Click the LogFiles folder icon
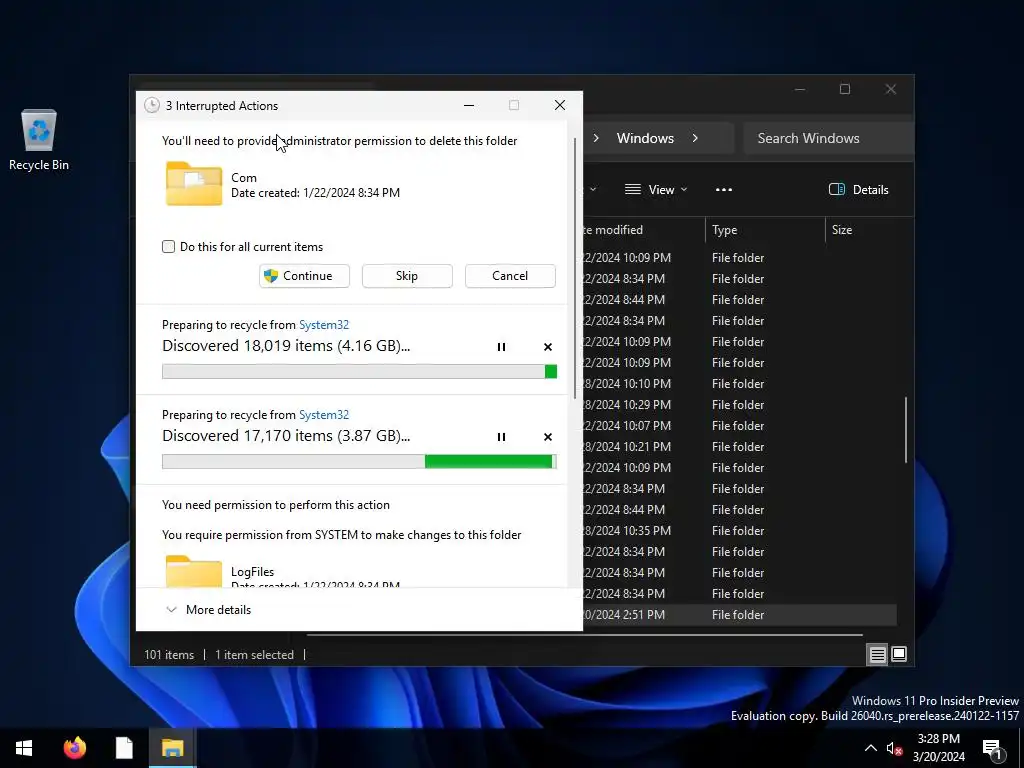The height and width of the screenshot is (768, 1024). (x=194, y=571)
